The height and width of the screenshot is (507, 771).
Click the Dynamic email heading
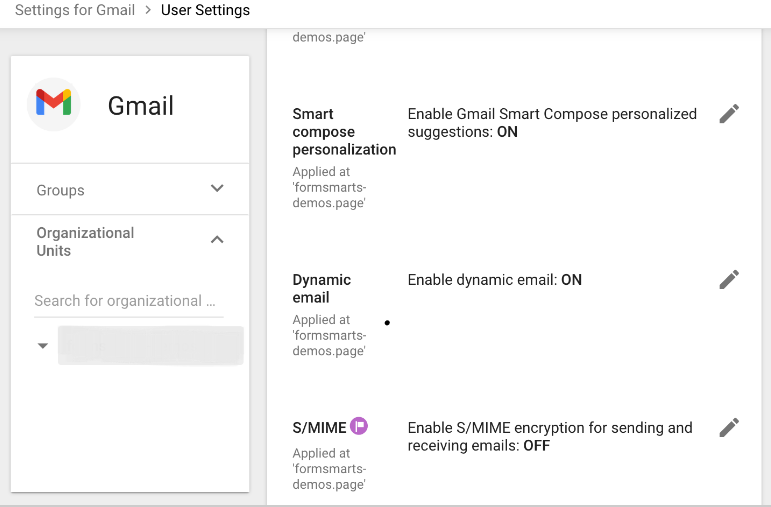pyautogui.click(x=322, y=289)
